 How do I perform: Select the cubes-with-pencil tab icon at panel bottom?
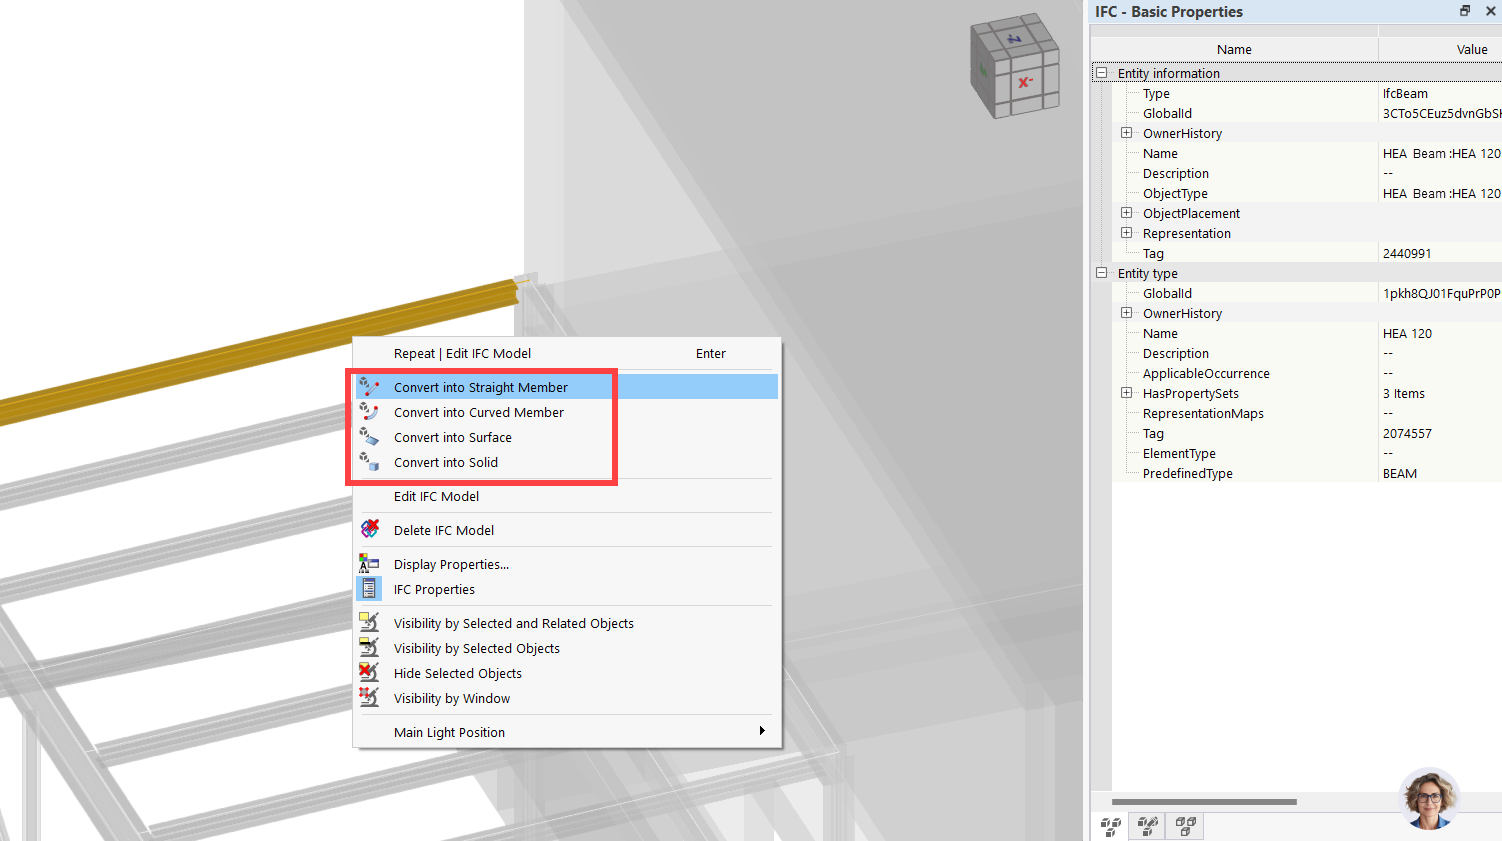[x=1147, y=826]
